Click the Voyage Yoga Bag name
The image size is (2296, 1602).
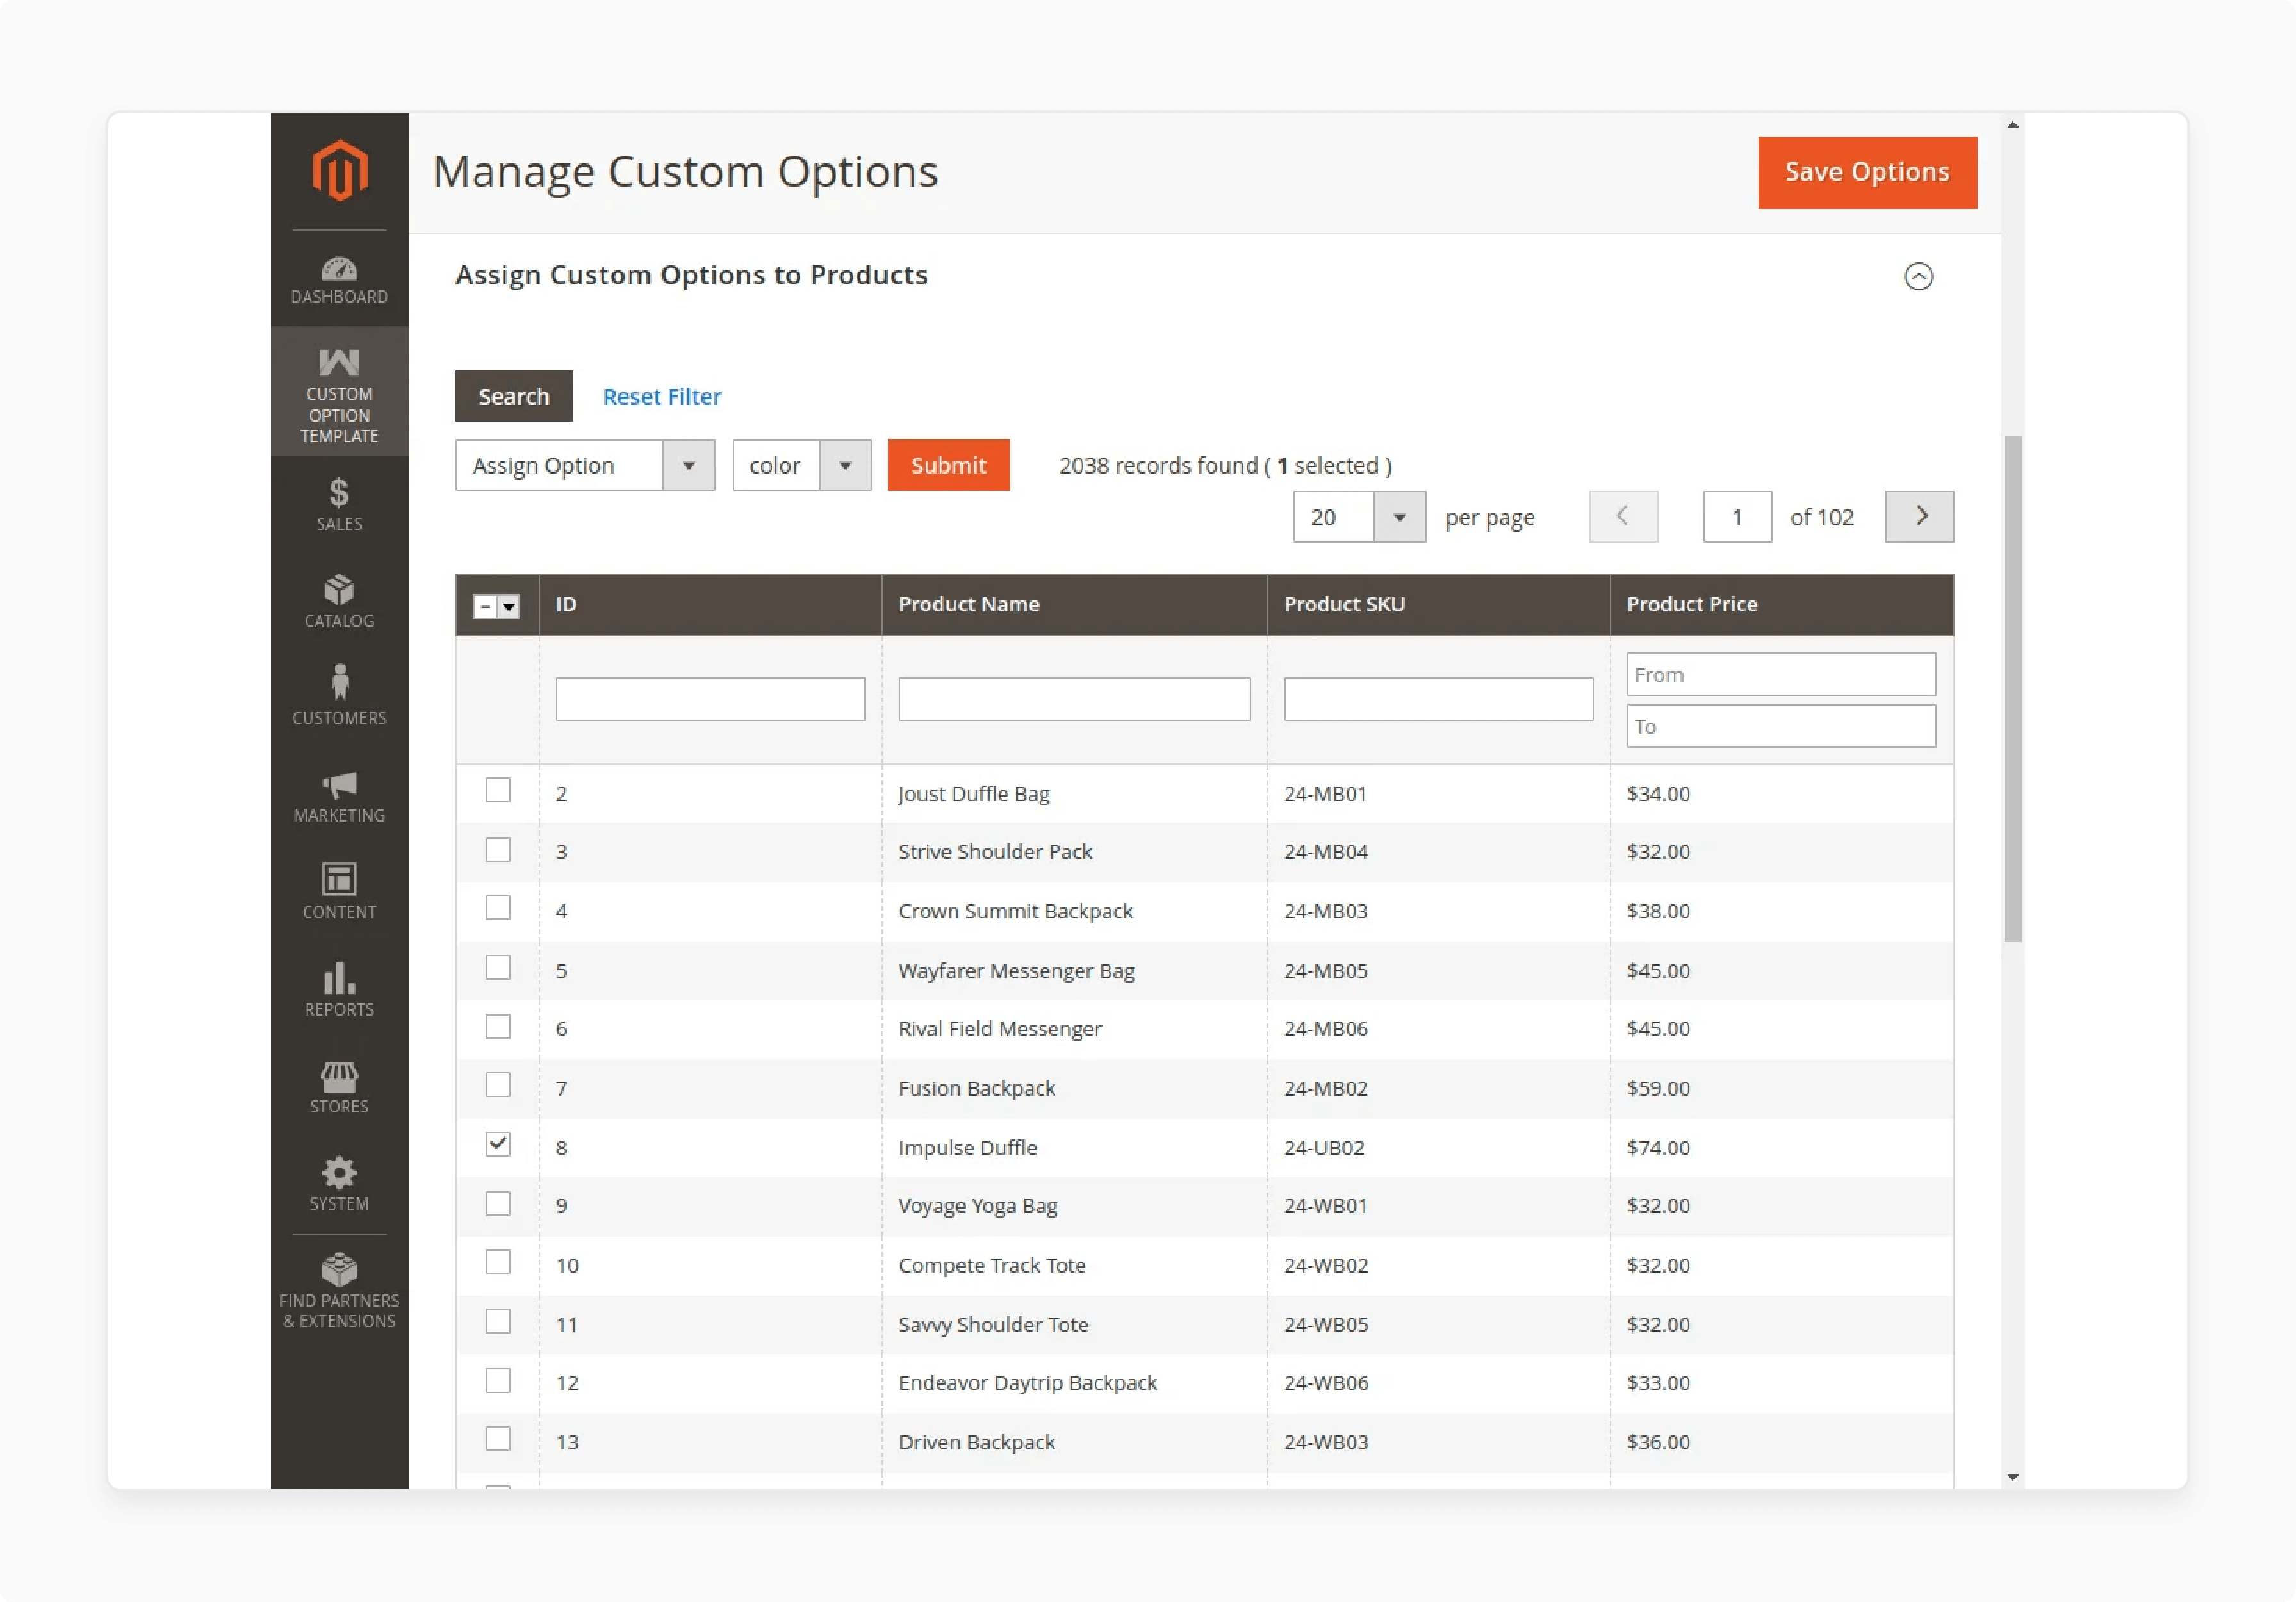[x=977, y=1206]
